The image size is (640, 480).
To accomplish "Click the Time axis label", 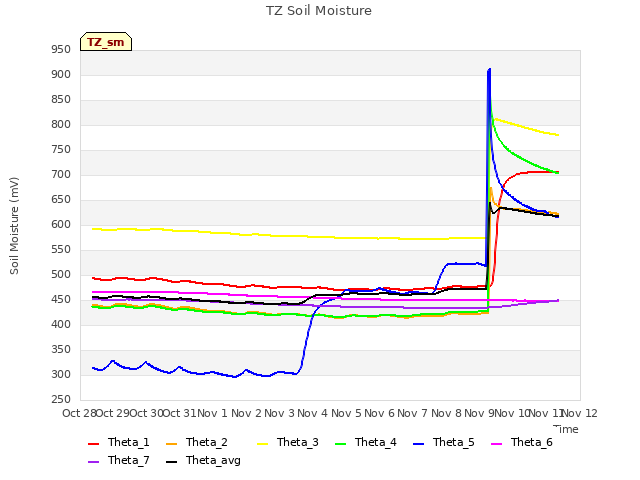I will coord(566,429).
